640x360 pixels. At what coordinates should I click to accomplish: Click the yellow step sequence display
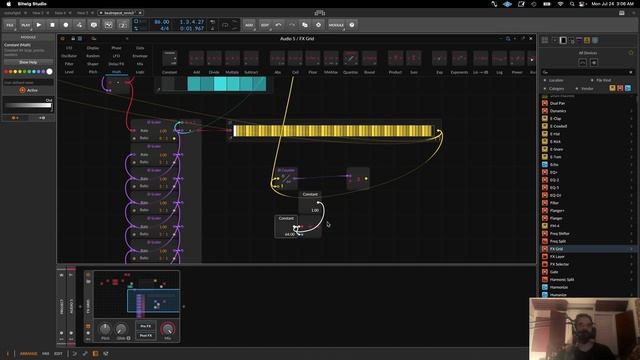click(x=333, y=131)
